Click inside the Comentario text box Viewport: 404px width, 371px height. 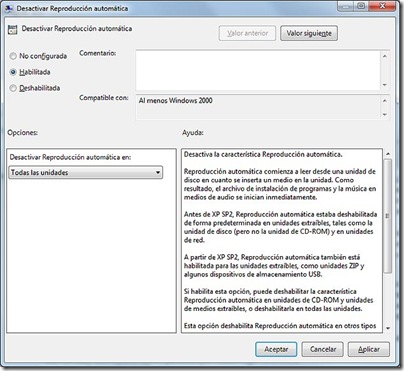coord(258,70)
